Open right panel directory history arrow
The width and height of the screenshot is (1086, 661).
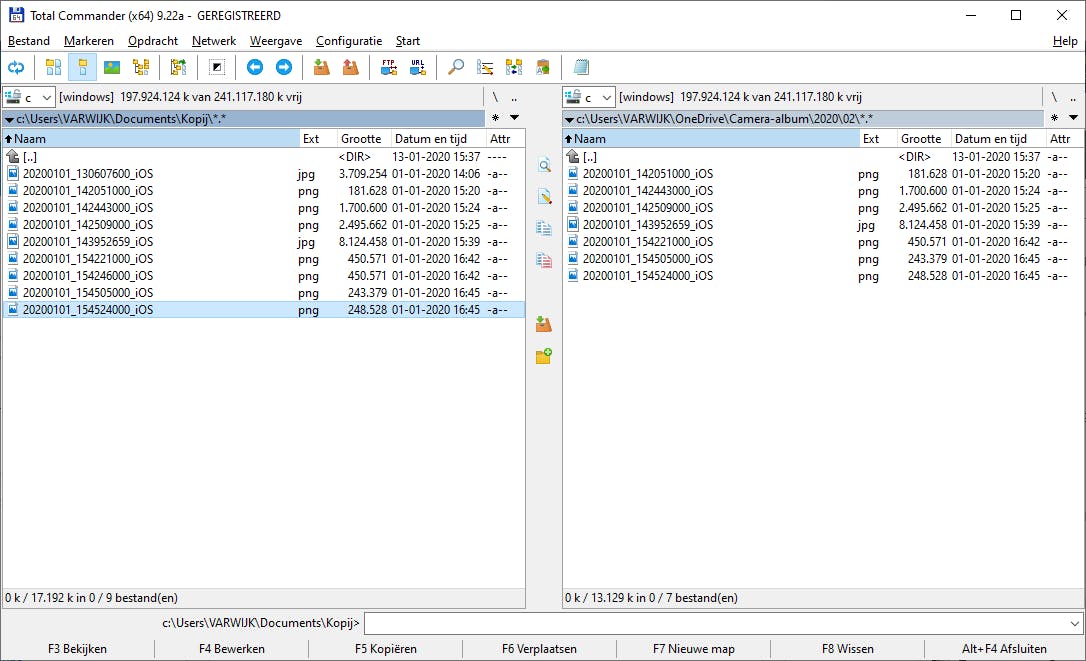point(1073,118)
